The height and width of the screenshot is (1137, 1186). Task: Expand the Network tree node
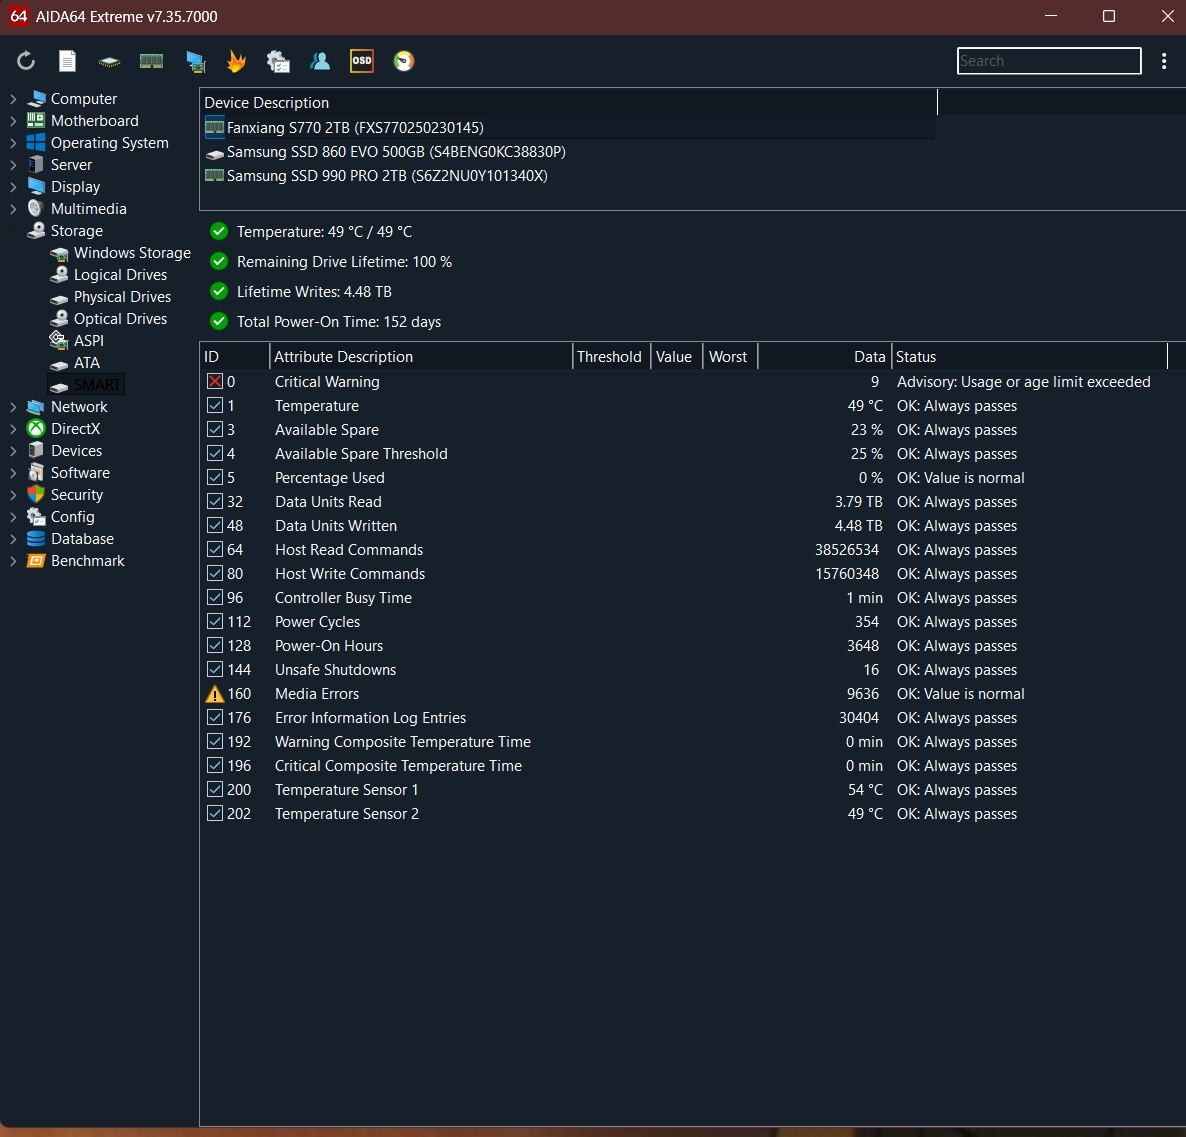coord(13,407)
